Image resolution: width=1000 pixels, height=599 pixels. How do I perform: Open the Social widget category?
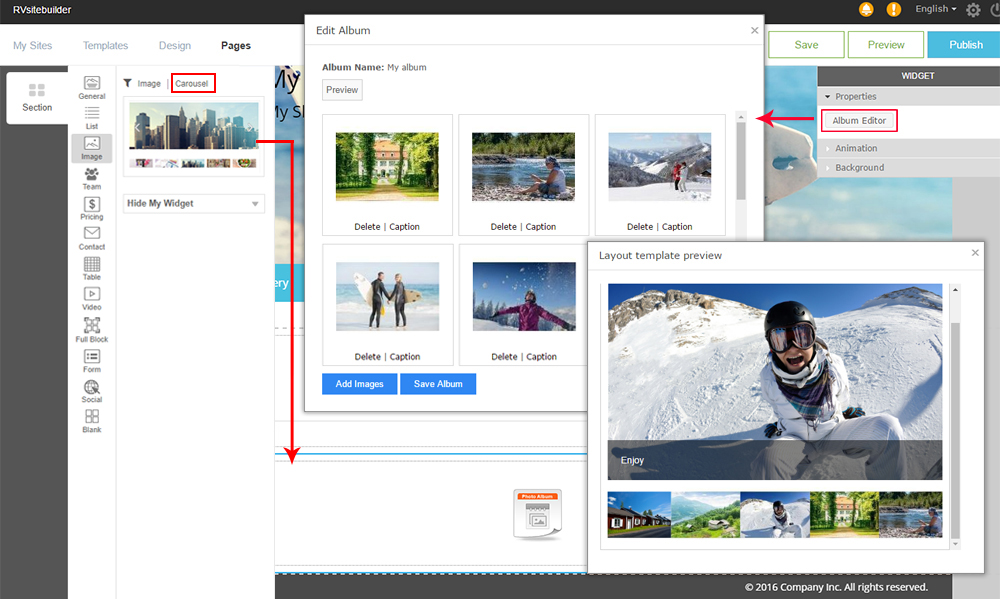click(x=91, y=390)
